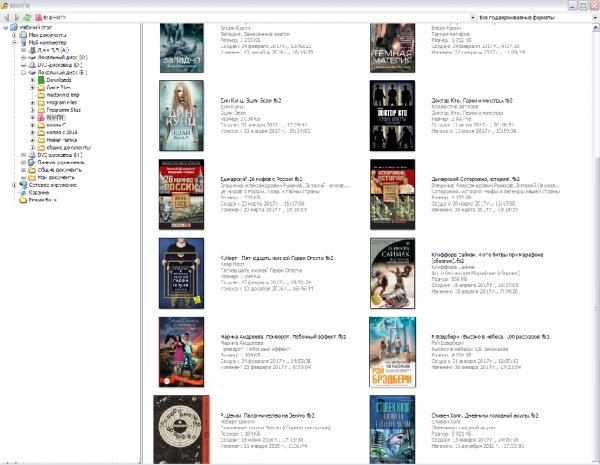This screenshot has height=465, width=600.
Task: Collapse the Рабочий стол tree node
Action: click(5, 28)
